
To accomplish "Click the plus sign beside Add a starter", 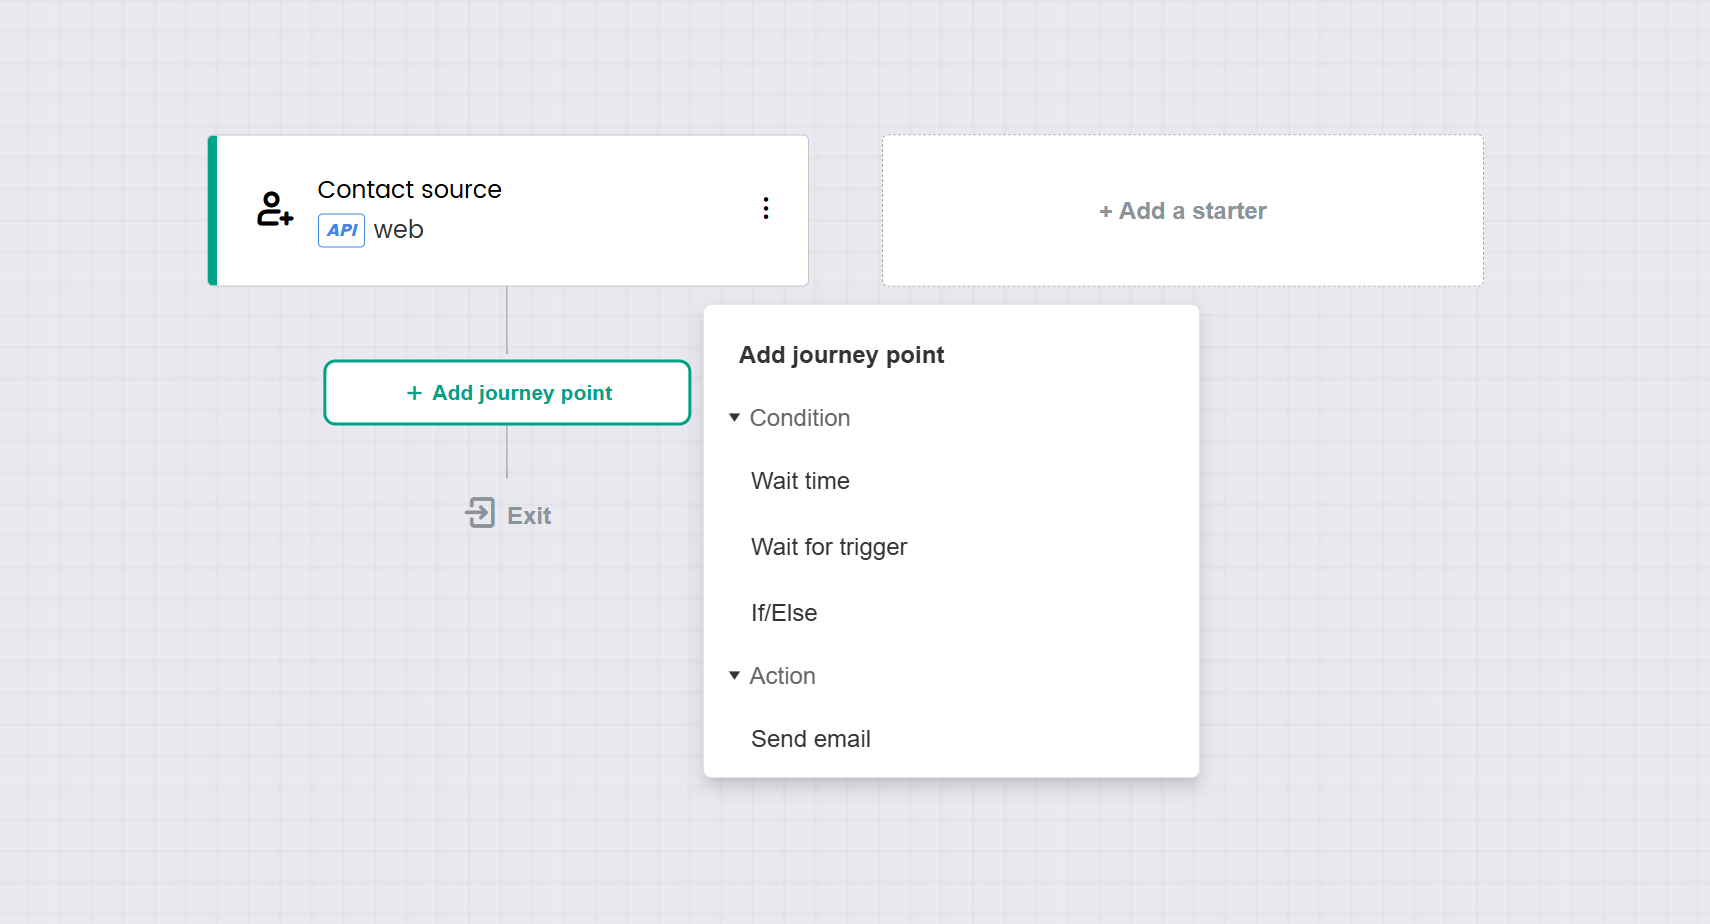I will point(1105,212).
